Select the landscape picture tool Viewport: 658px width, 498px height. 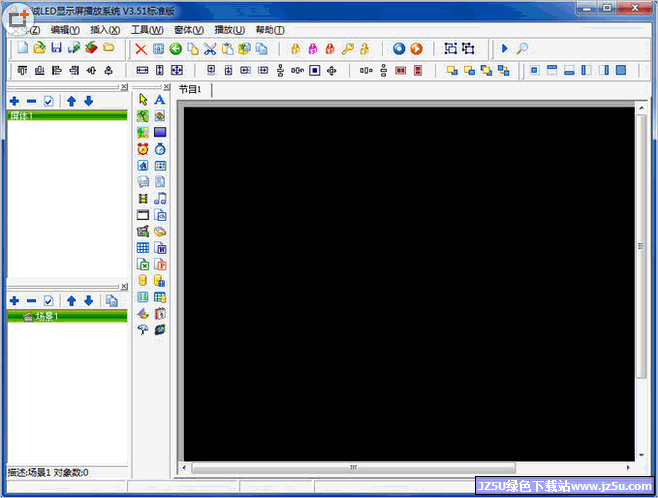(143, 133)
